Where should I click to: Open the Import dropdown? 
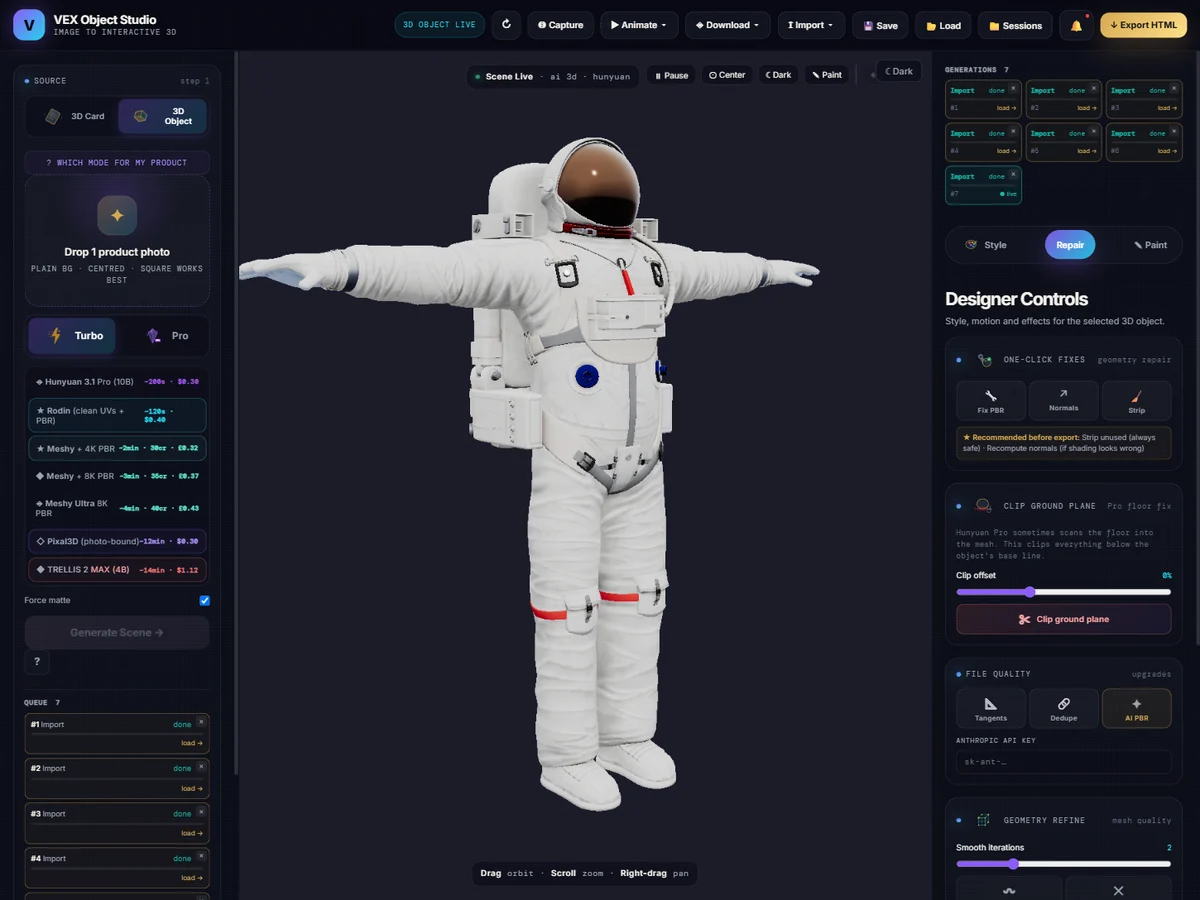[x=811, y=25]
